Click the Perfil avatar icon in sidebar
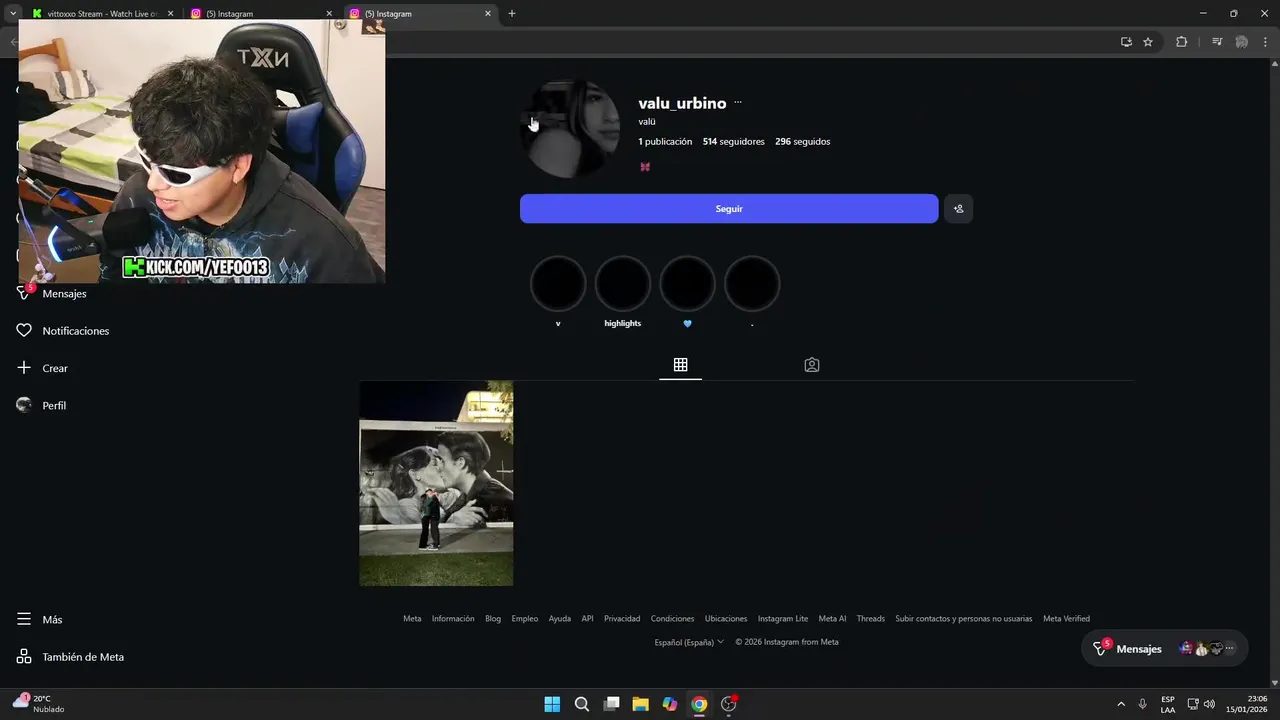The width and height of the screenshot is (1280, 720). tap(24, 405)
